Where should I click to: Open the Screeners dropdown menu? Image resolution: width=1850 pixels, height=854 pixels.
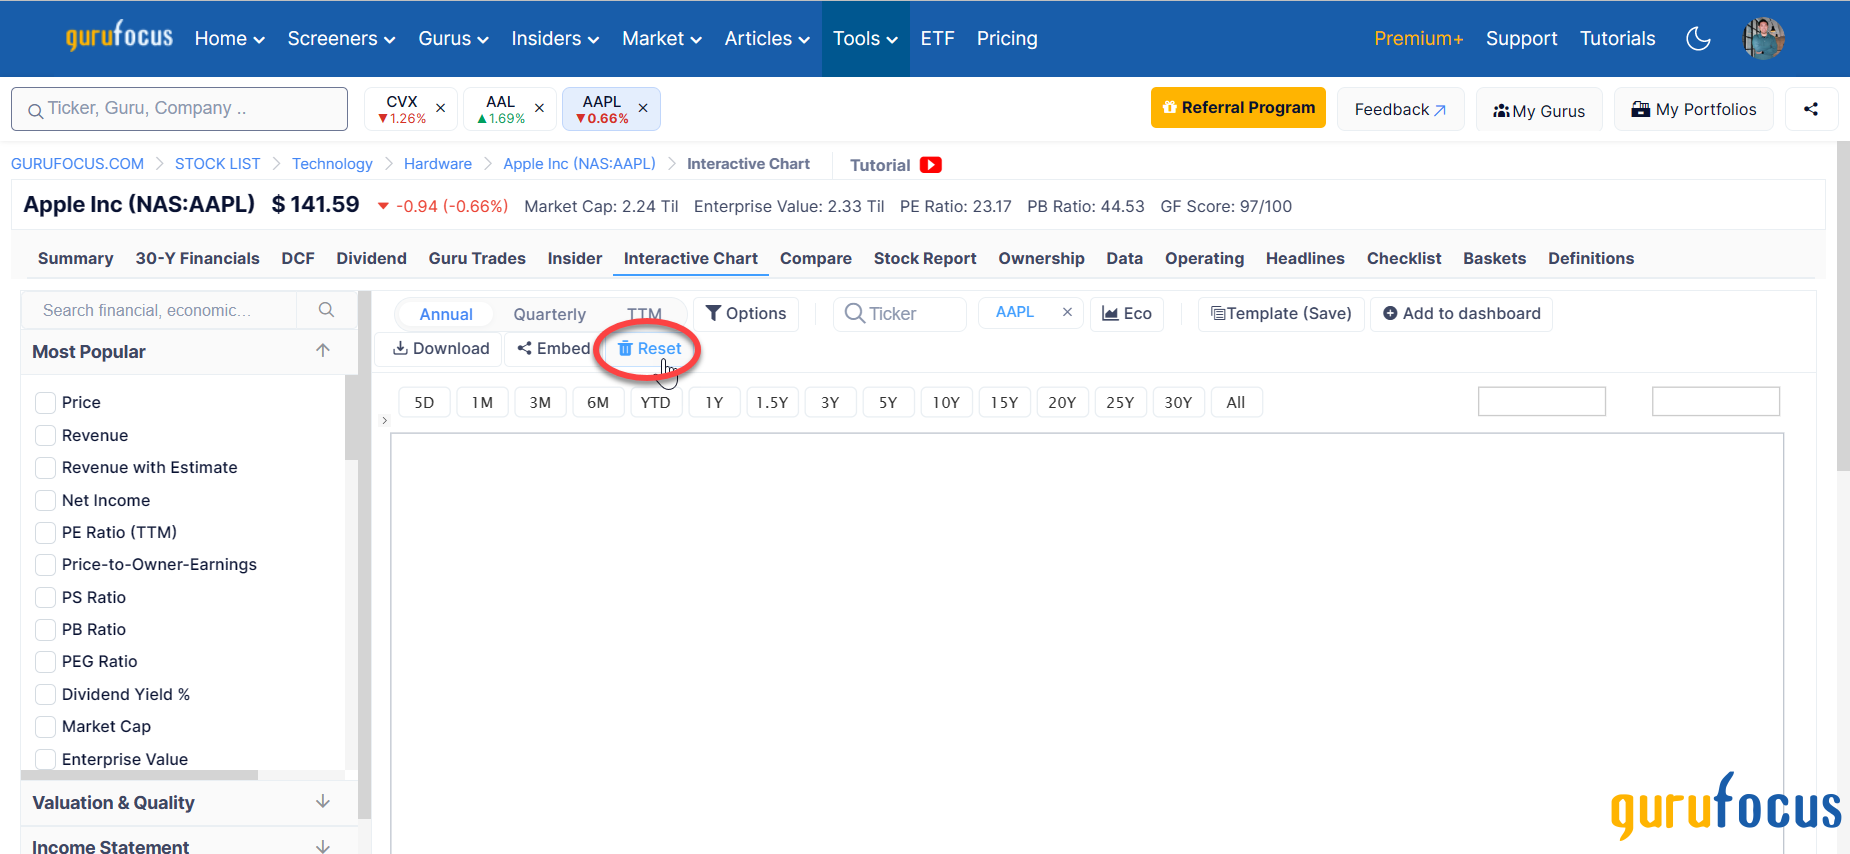[x=341, y=39]
